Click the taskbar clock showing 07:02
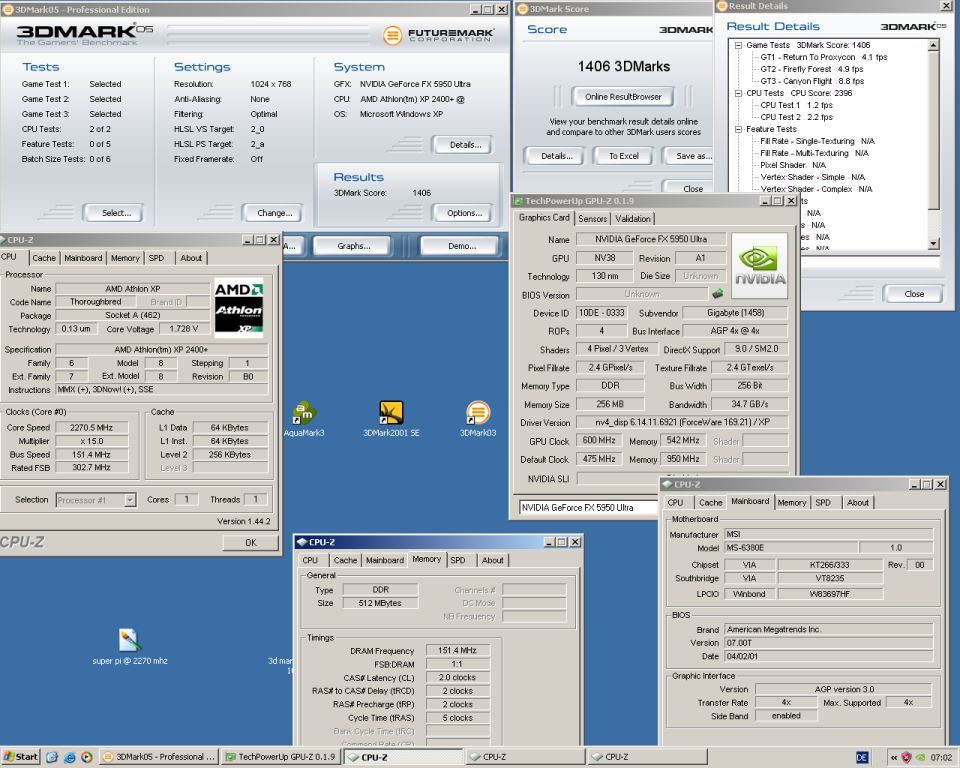The width and height of the screenshot is (960, 768). click(941, 758)
